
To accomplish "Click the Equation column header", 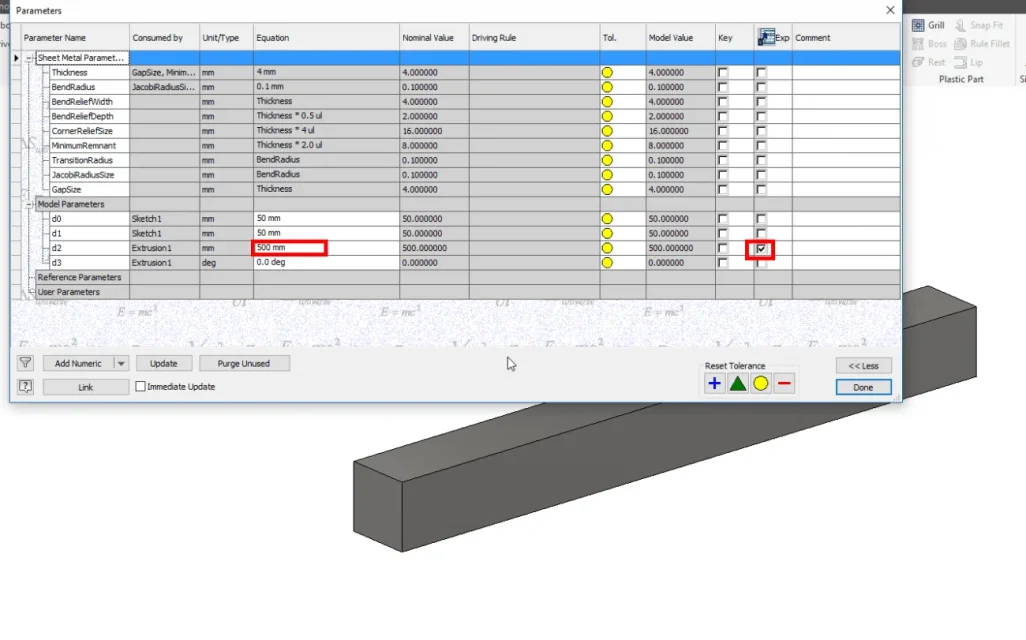I will tap(326, 38).
